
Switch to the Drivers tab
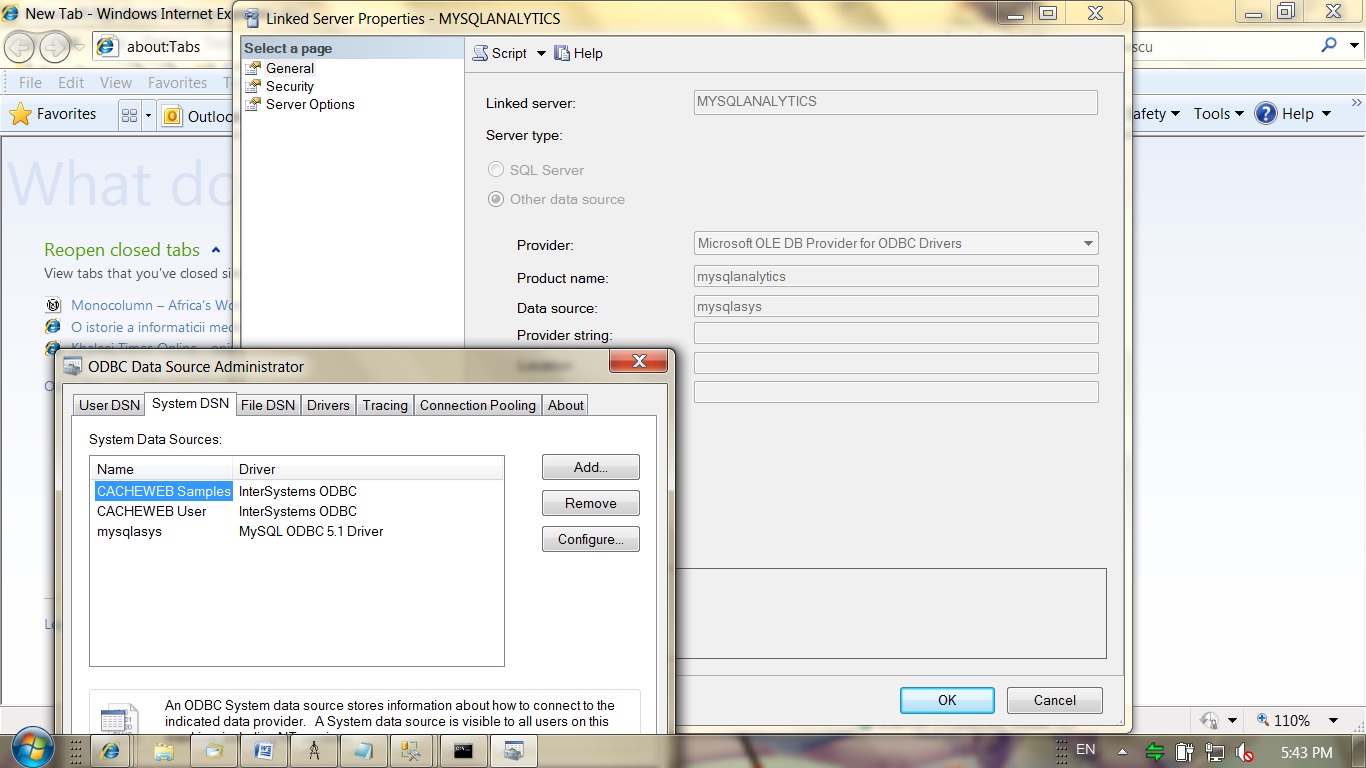tap(328, 405)
